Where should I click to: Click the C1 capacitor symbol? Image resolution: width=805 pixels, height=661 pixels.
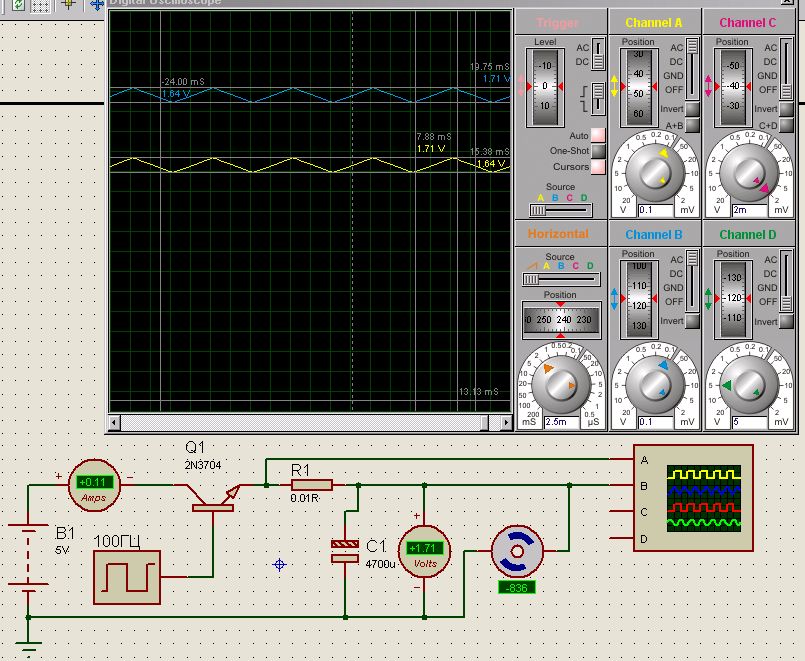pyautogui.click(x=345, y=551)
